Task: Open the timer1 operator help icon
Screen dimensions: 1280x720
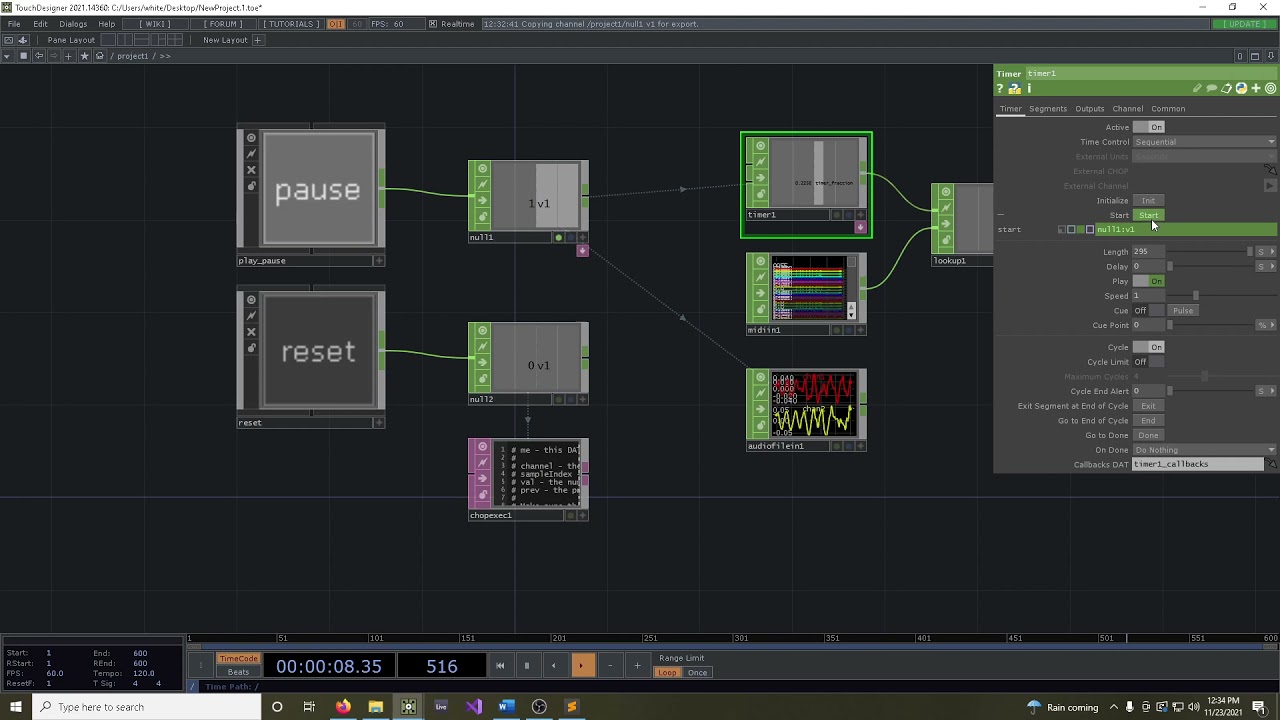Action: [x=999, y=89]
